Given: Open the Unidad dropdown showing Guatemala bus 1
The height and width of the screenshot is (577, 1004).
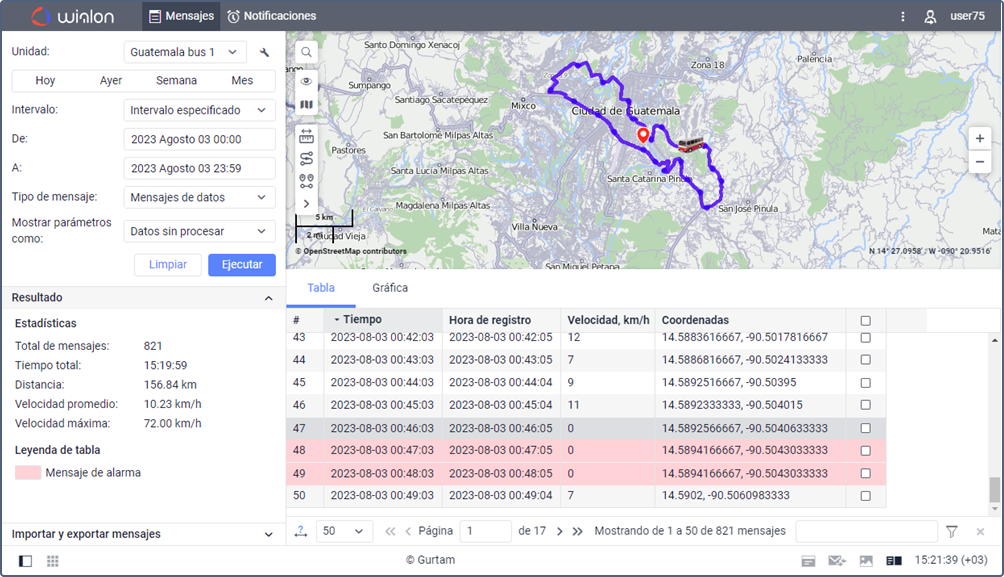Looking at the screenshot, I should [185, 52].
